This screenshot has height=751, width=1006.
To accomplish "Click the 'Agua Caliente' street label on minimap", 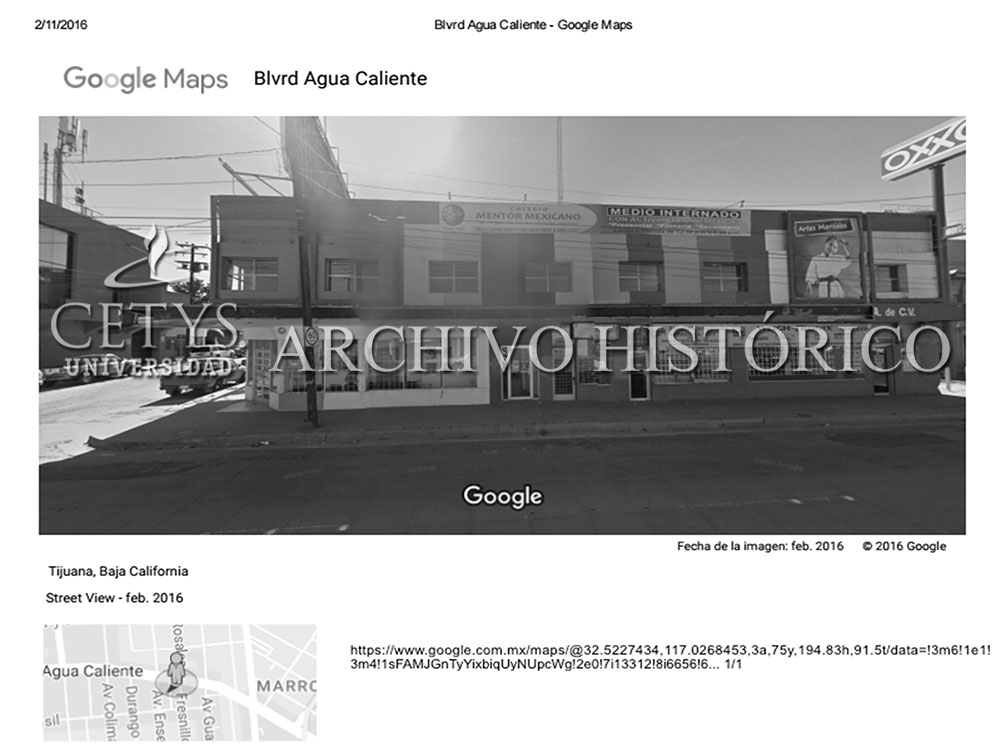I will point(94,671).
